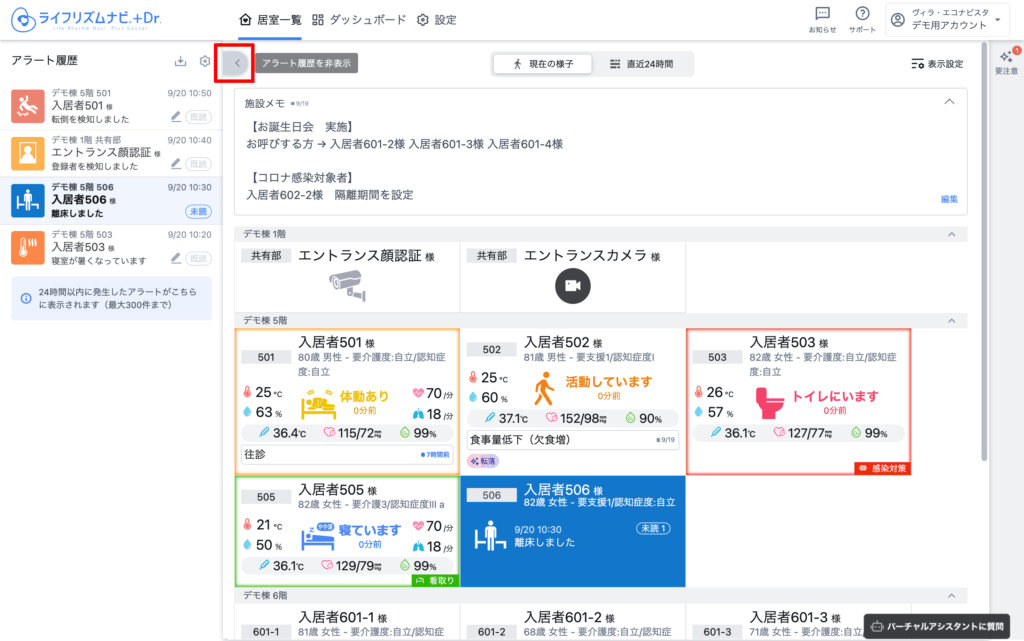Toggle 未読 badge on 入居者506 alert
The image size is (1024, 641).
[x=198, y=211]
